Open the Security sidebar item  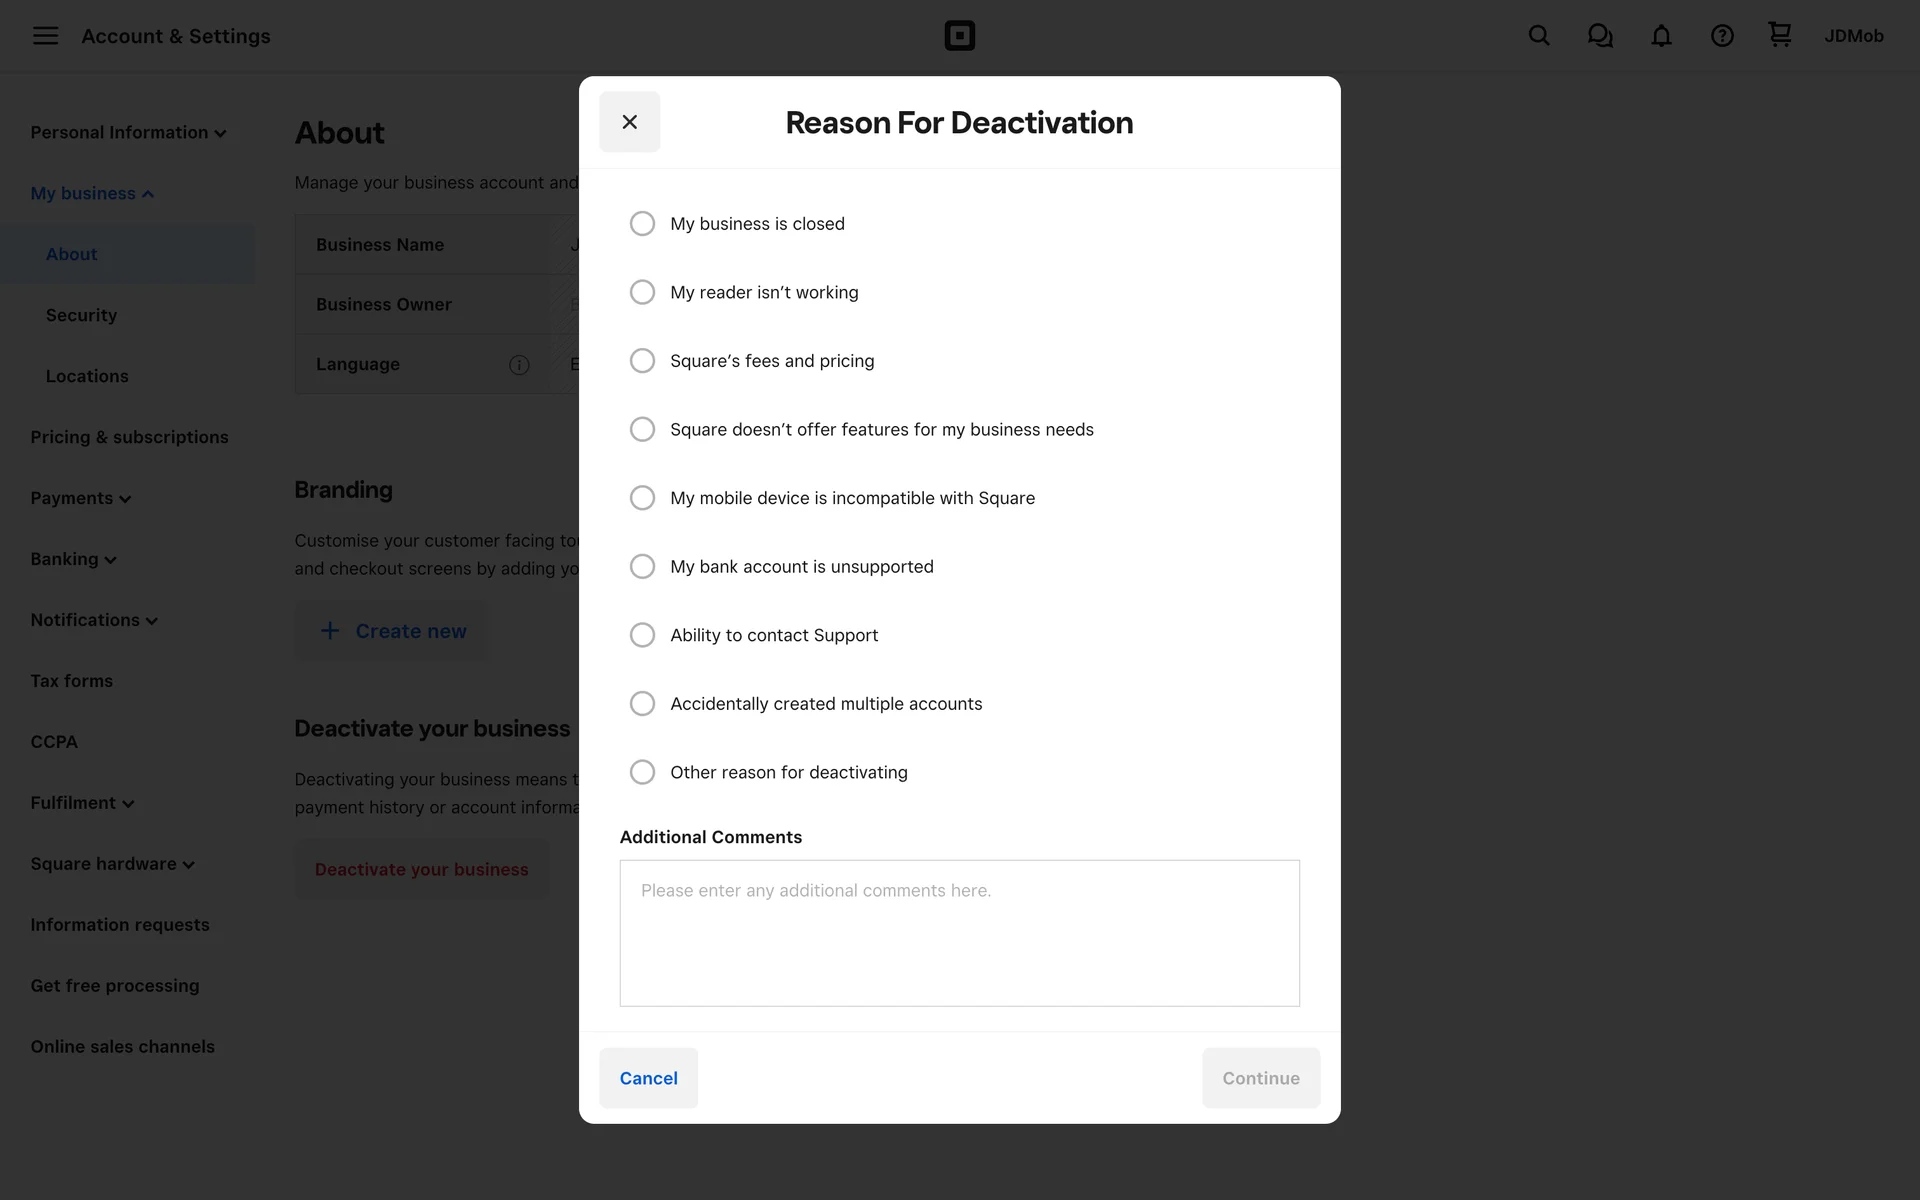[x=81, y=315]
